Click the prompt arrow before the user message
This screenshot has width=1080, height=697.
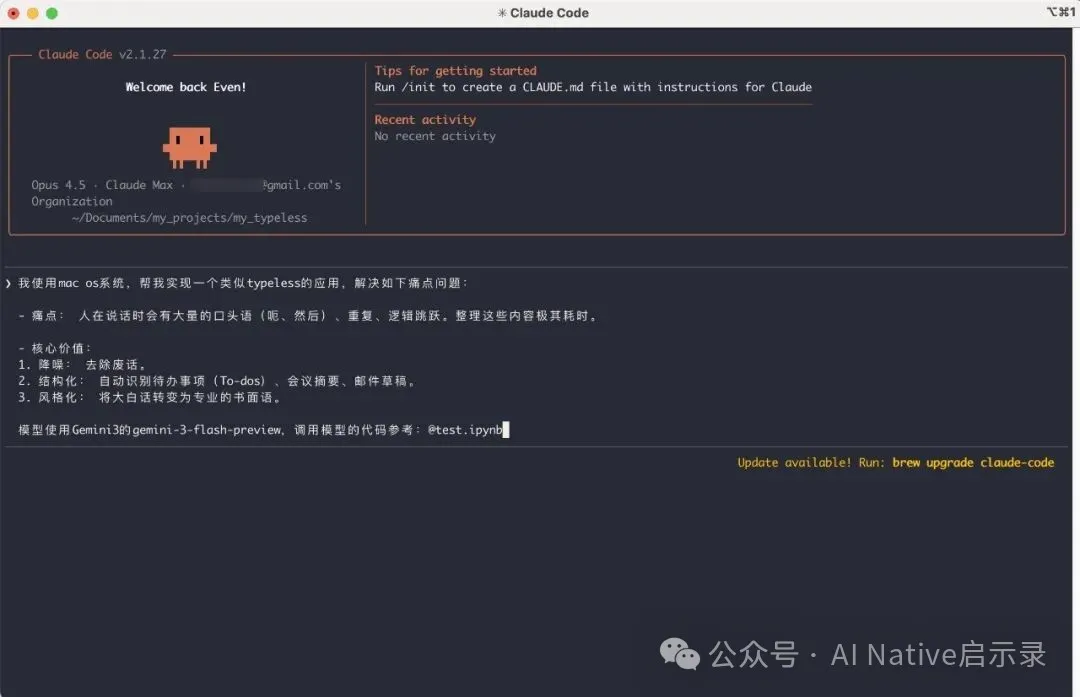click(x=9, y=283)
